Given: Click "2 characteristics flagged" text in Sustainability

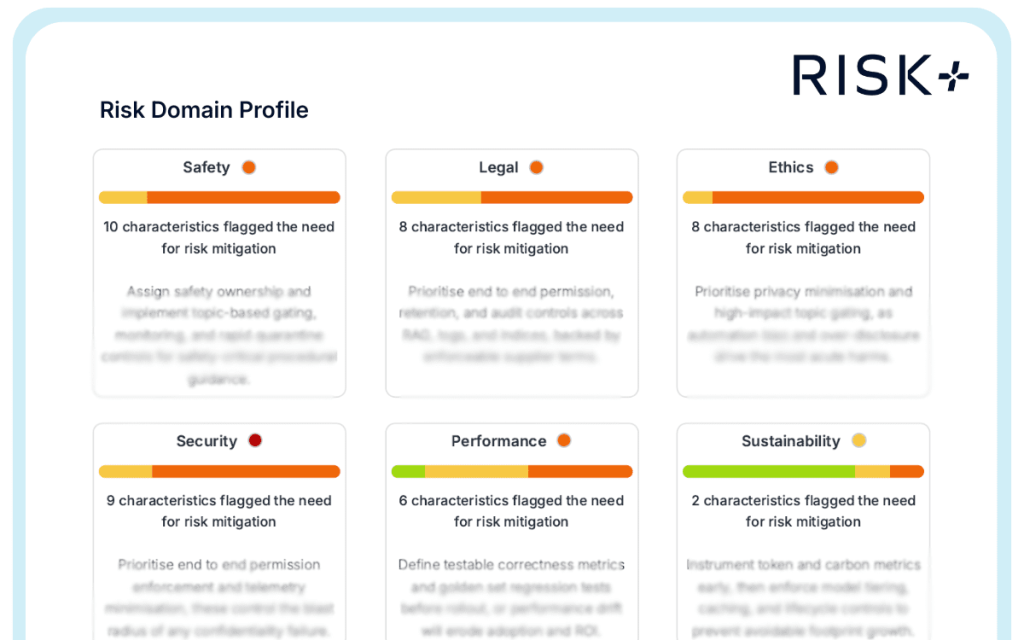Looking at the screenshot, I should coord(803,501).
